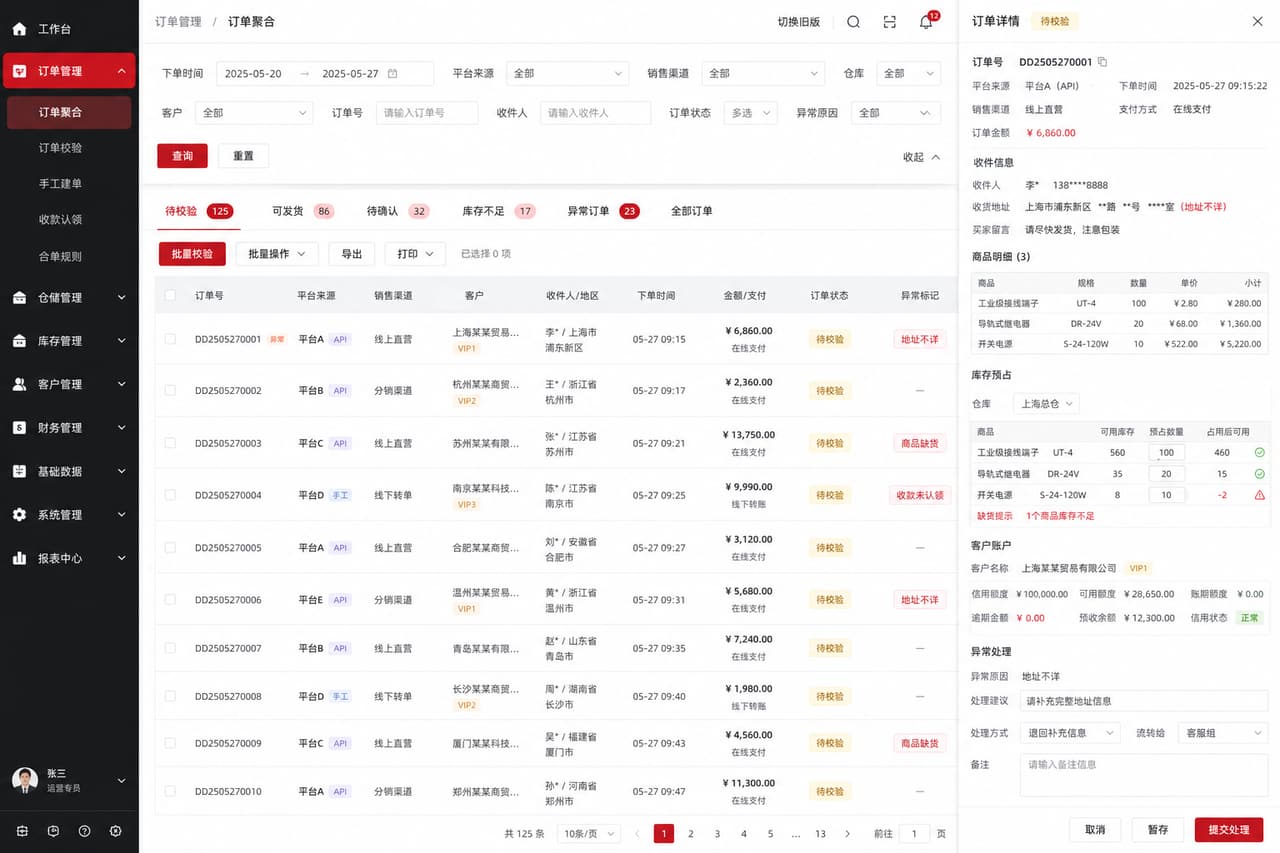The height and width of the screenshot is (853, 1280).
Task: Open the 客户 dropdown filter
Action: [x=254, y=113]
